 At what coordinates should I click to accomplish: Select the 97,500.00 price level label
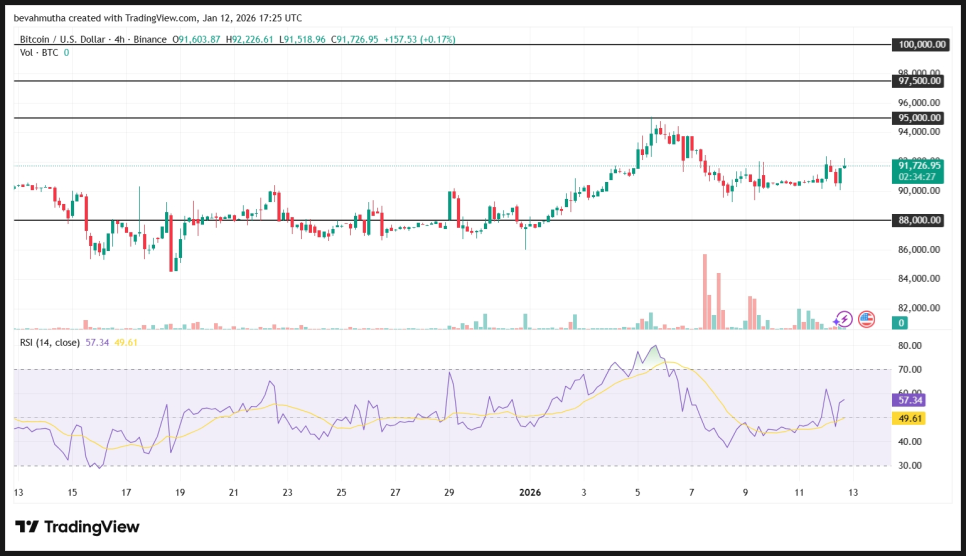(919, 81)
